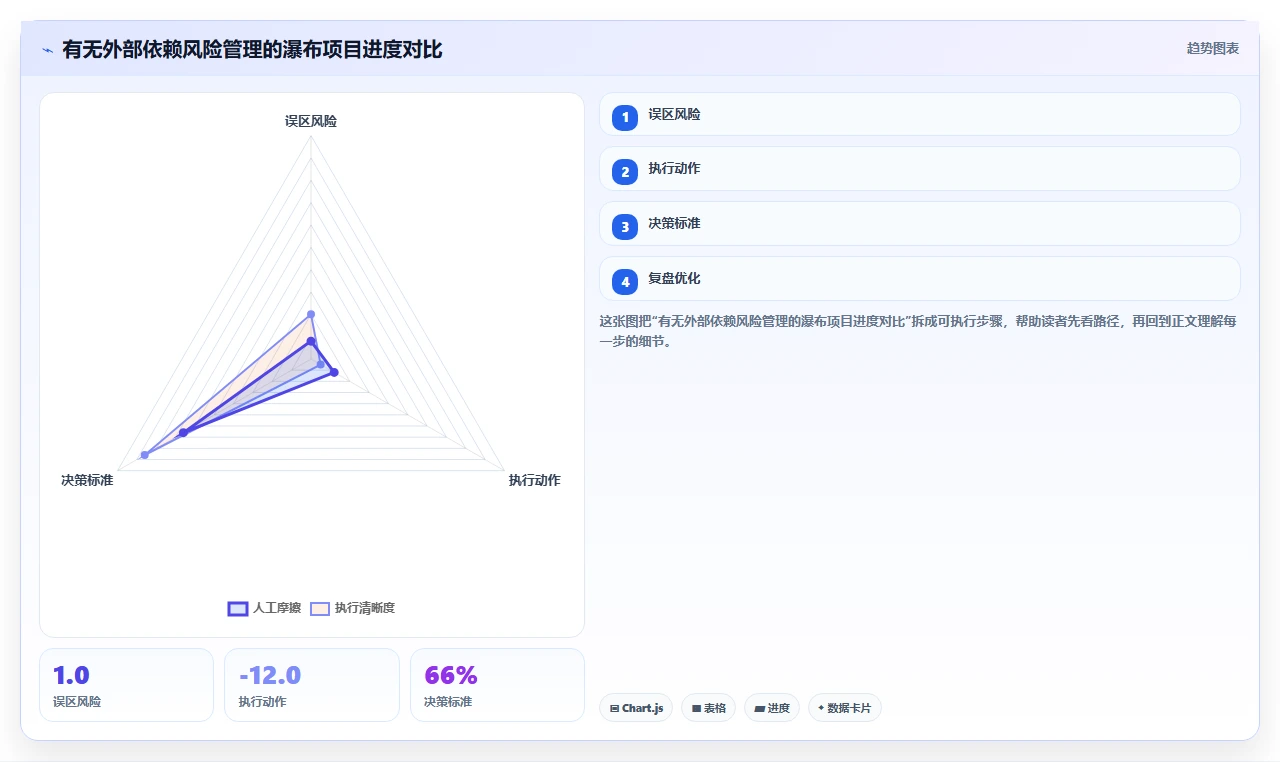Open the 66% 决策标准 data card
1280x762 pixels.
[497, 685]
